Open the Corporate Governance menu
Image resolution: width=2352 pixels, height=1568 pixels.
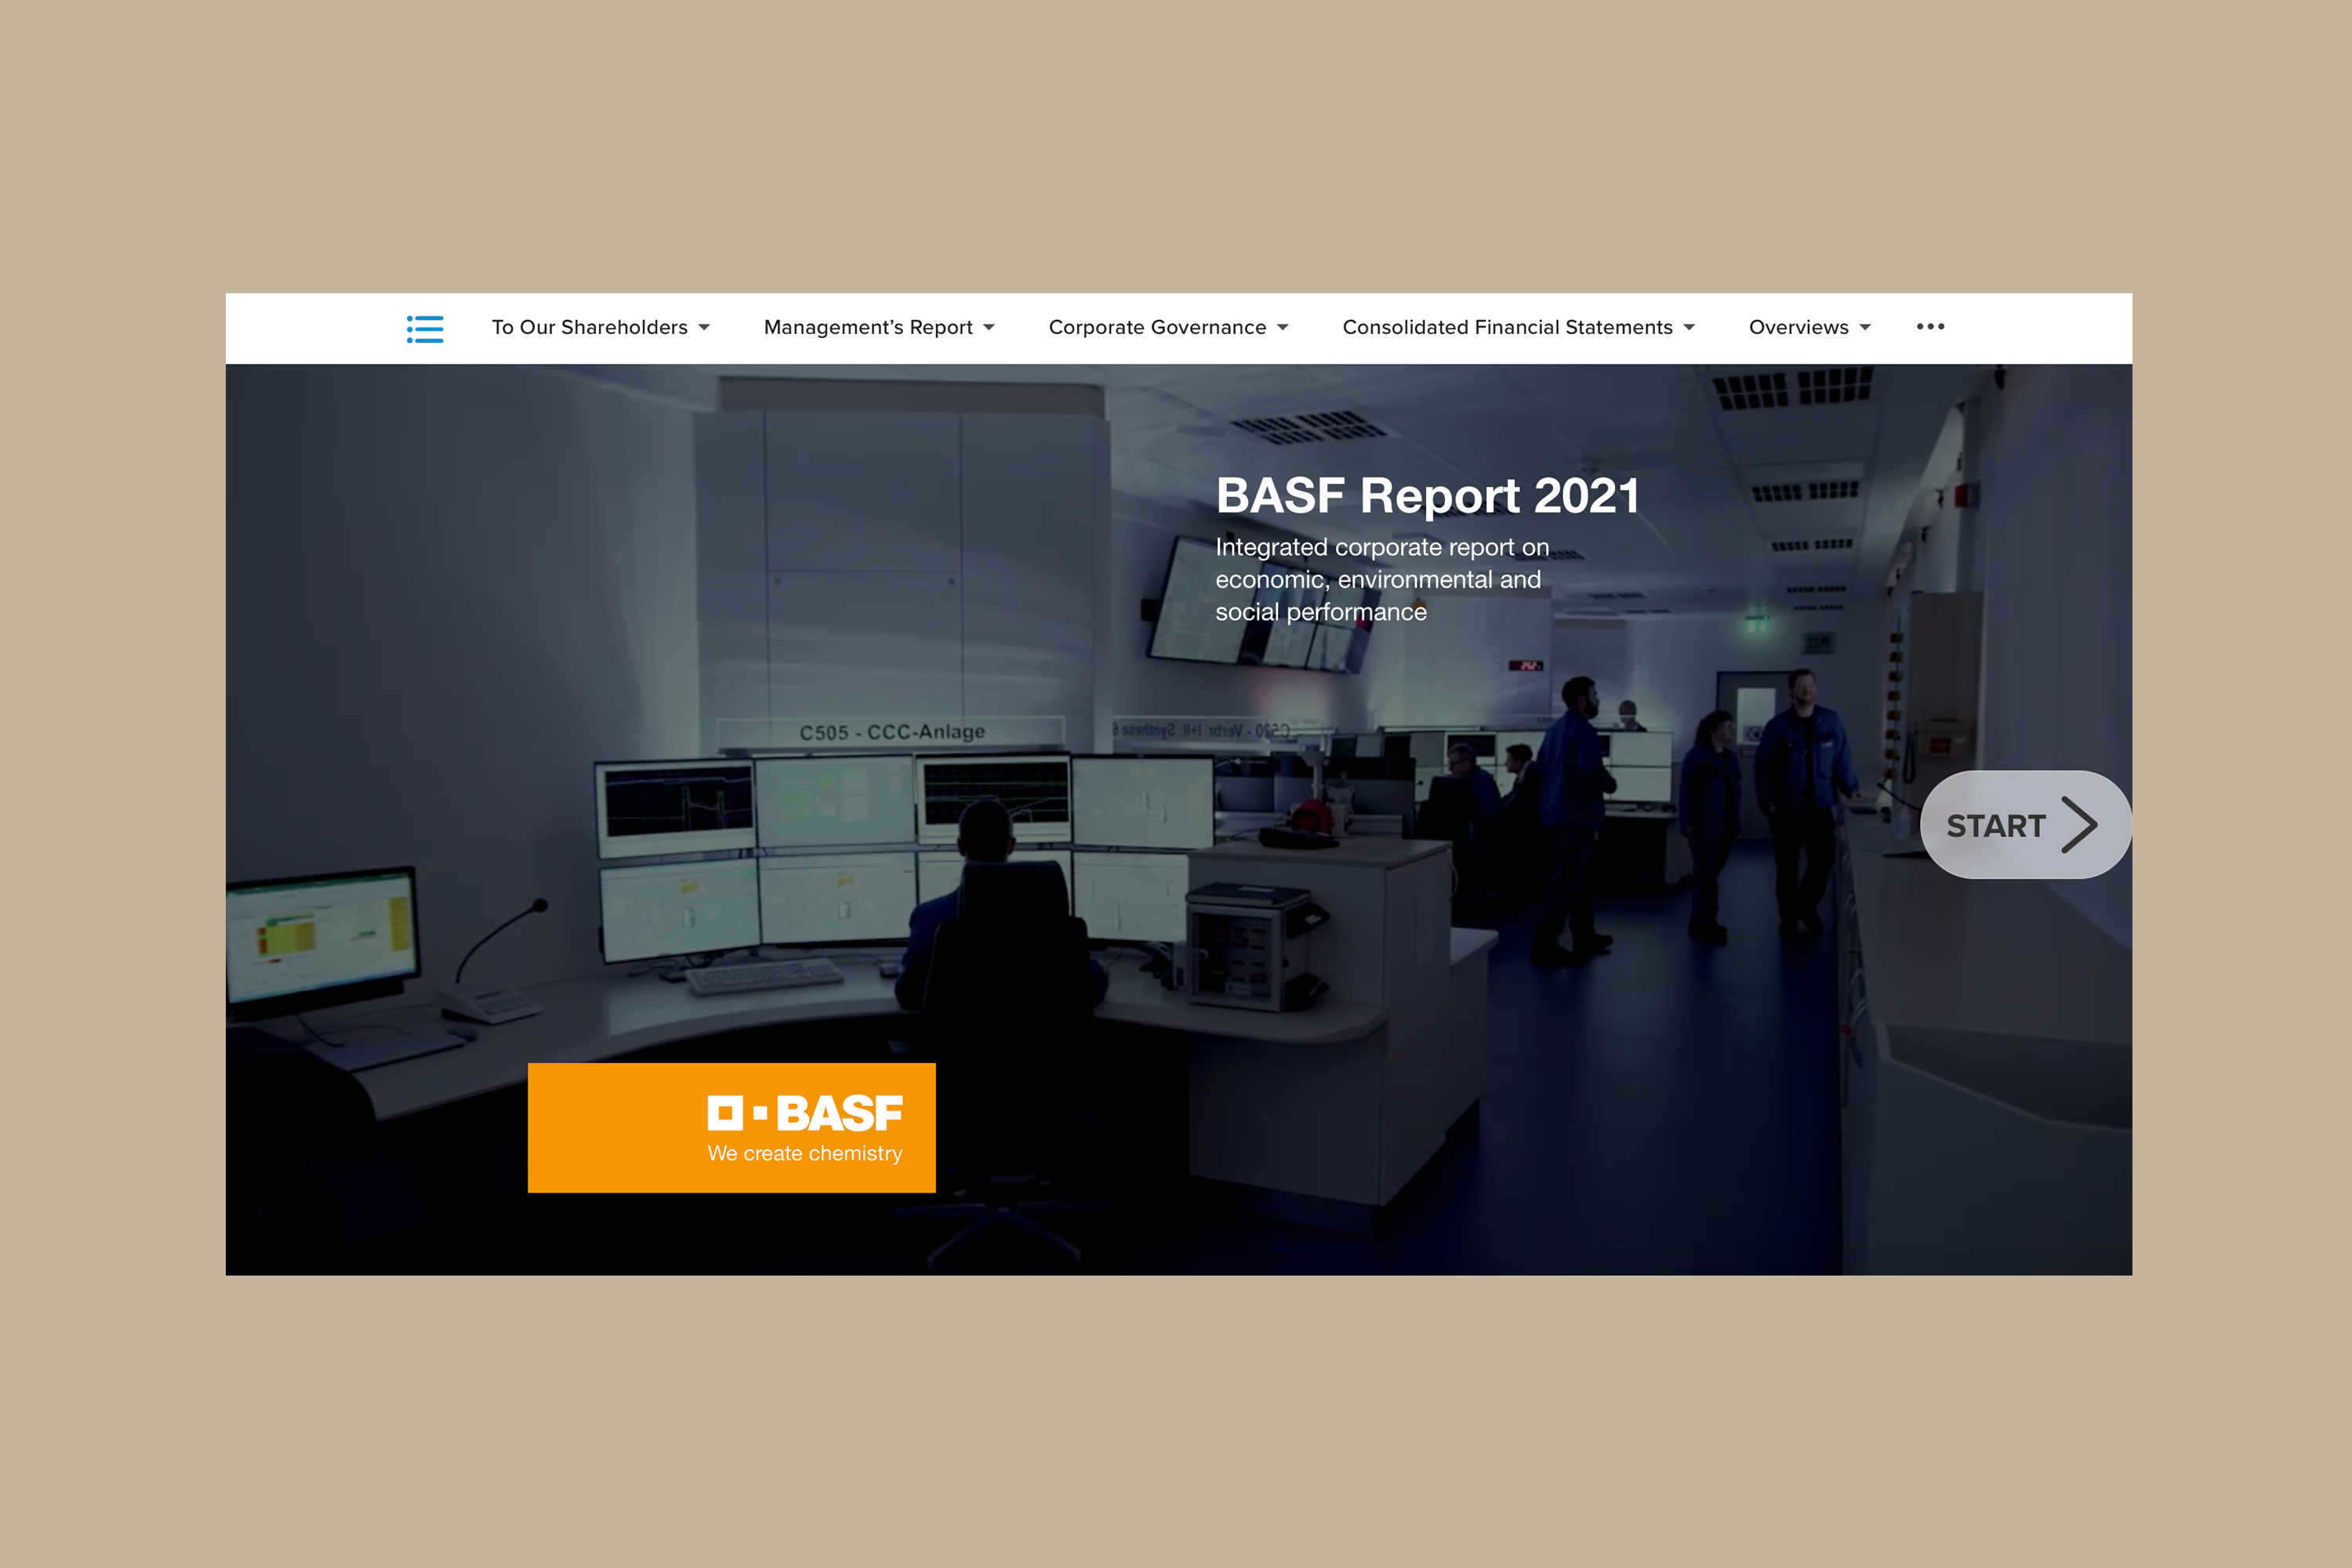coord(1168,327)
